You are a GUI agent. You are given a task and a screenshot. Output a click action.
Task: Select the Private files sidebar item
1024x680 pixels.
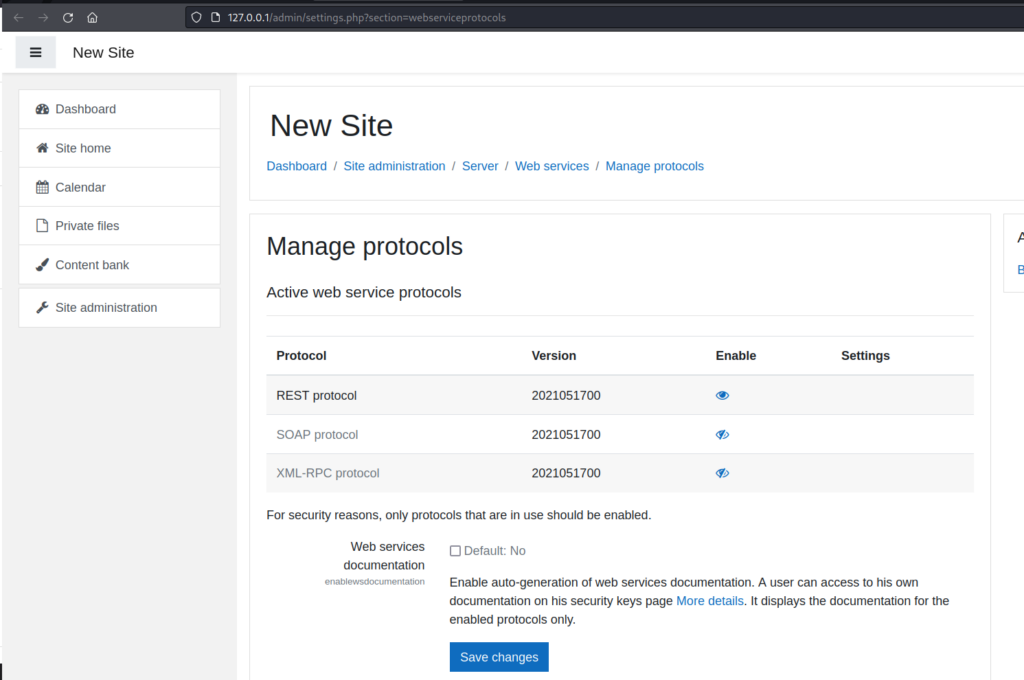(87, 226)
